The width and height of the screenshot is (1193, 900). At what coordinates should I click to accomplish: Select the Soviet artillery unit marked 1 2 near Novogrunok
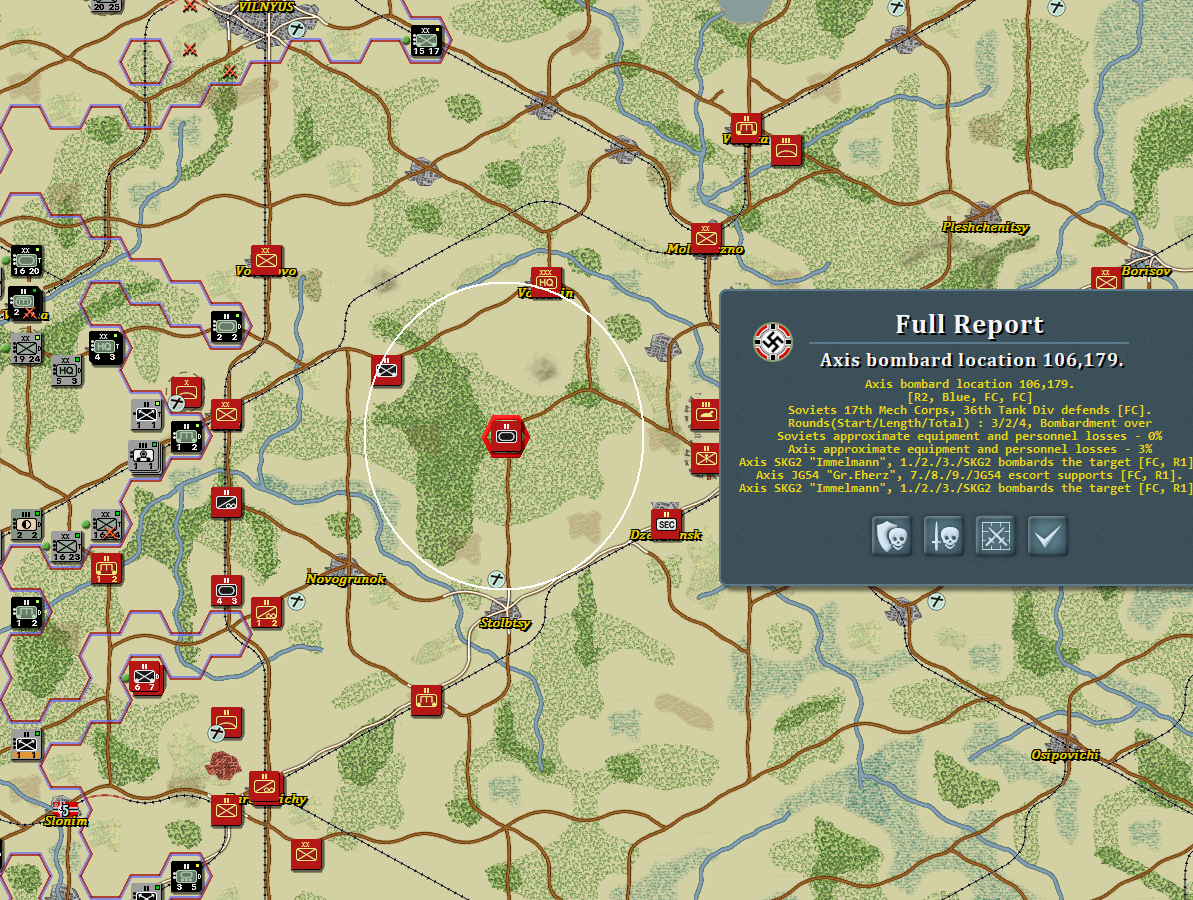pos(266,612)
